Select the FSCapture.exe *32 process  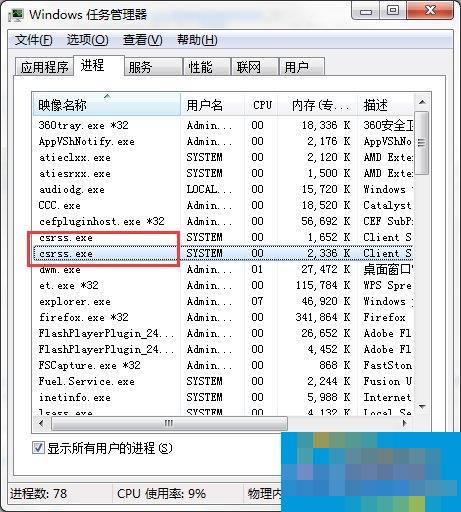(x=223, y=365)
